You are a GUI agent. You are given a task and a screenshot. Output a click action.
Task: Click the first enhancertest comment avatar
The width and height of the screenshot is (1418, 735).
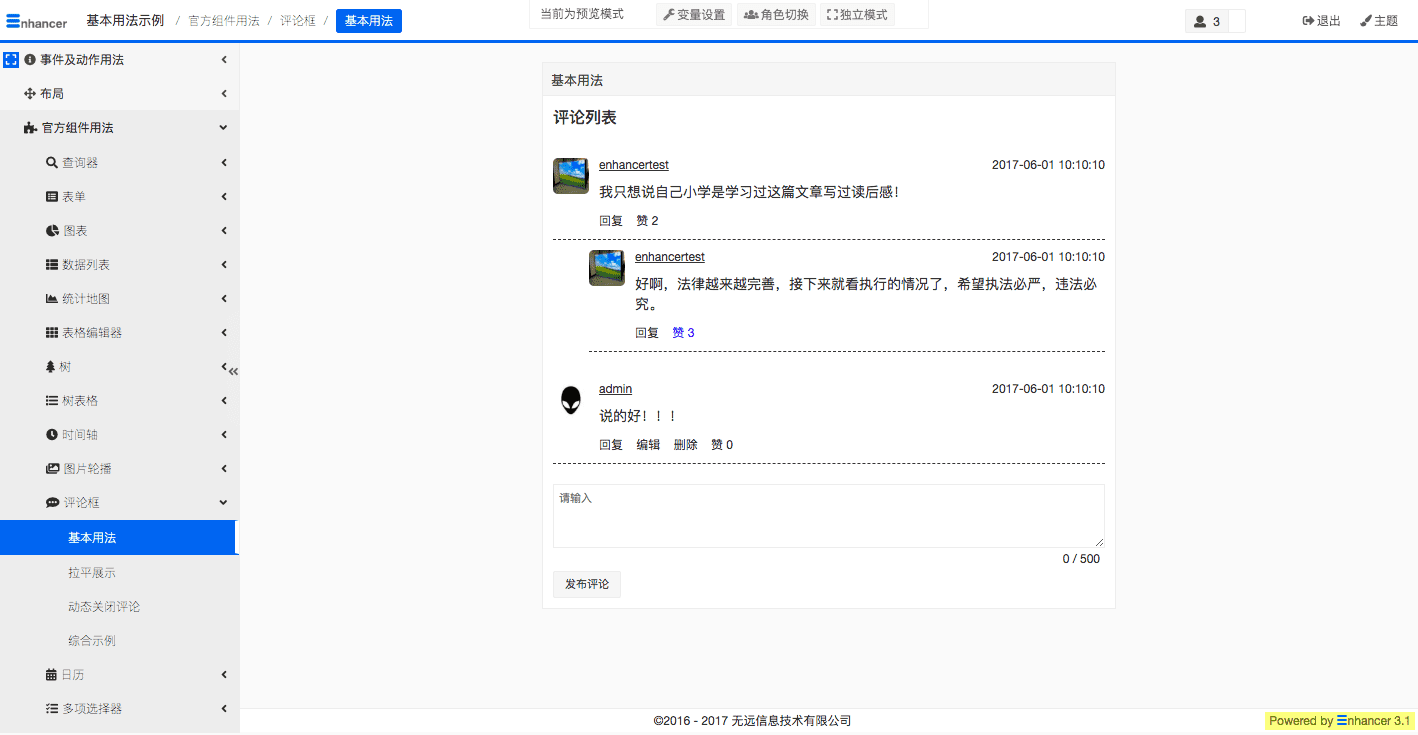[x=570, y=176]
